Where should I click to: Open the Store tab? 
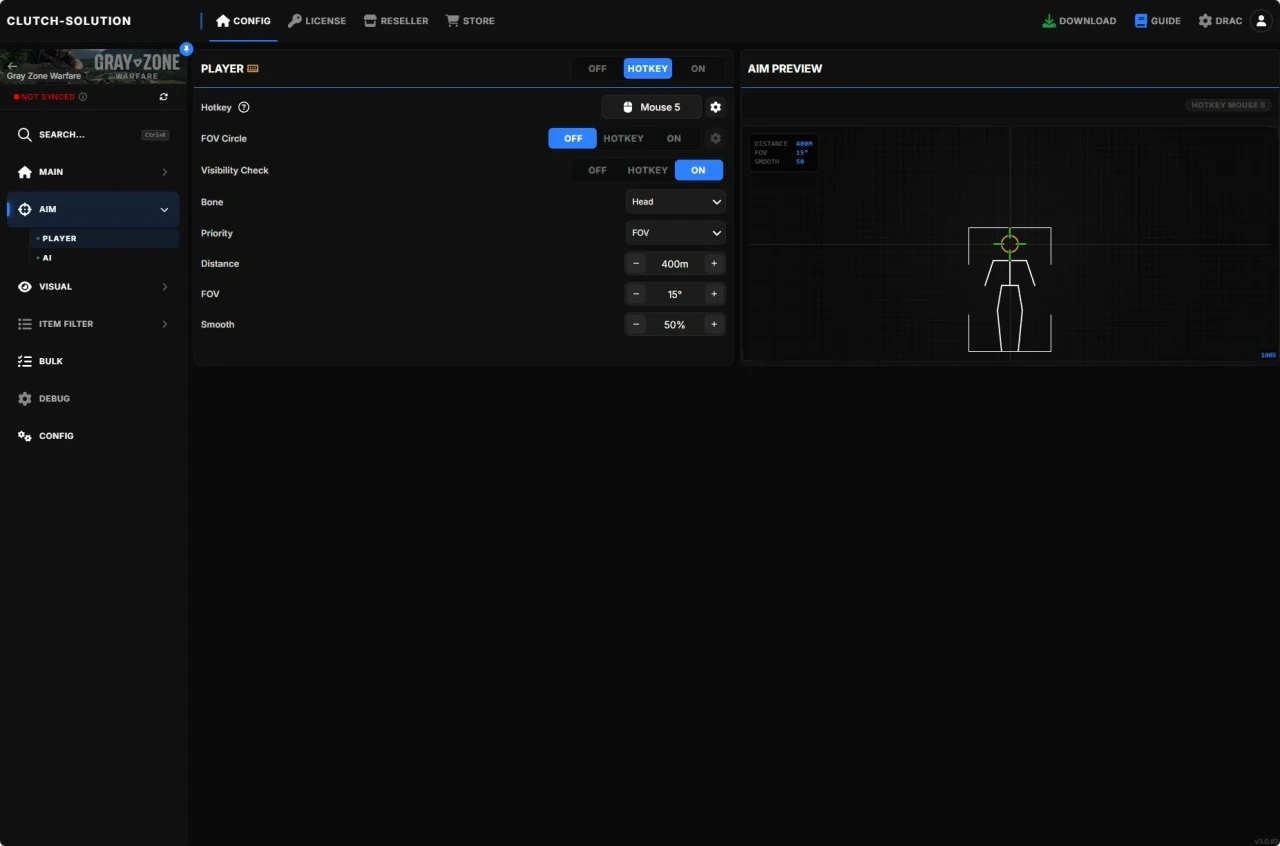coord(470,21)
